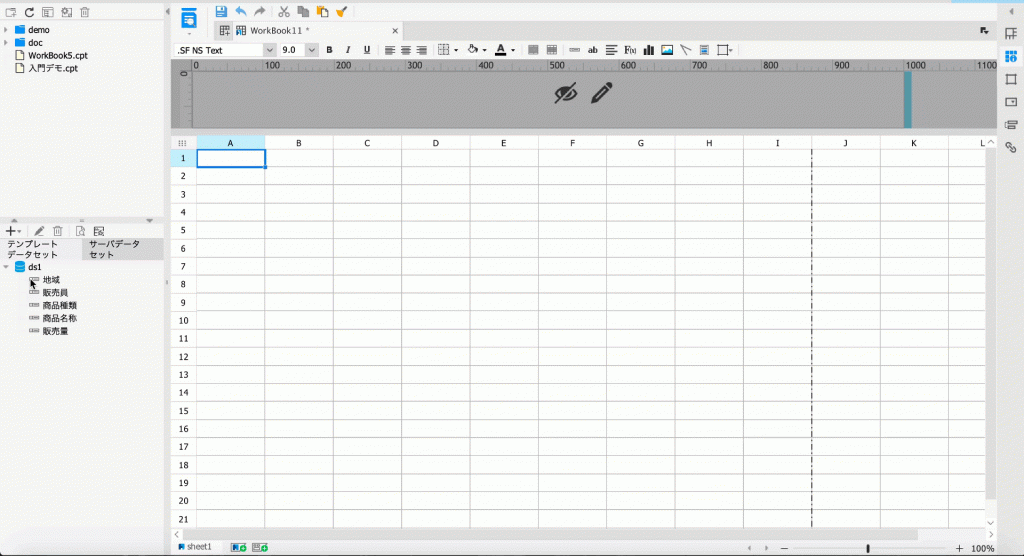This screenshot has width=1024, height=556.
Task: Expand the collapsed right panel arrow
Action: (x=1012, y=12)
